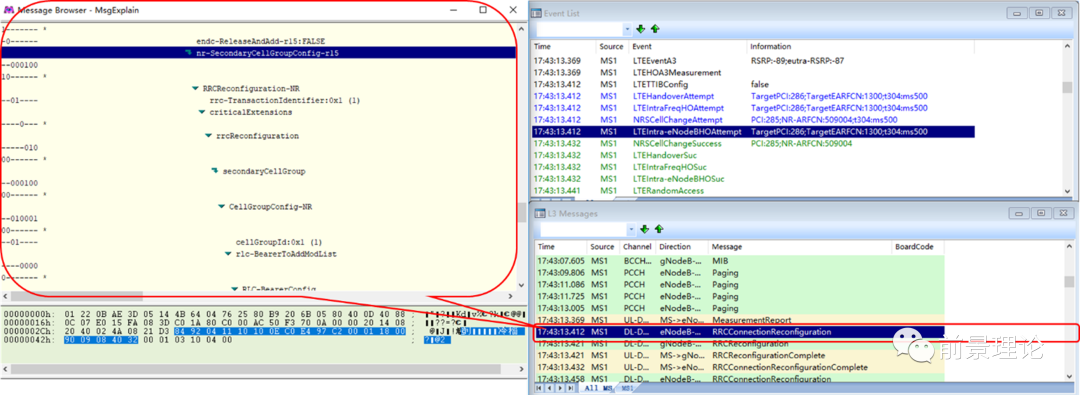Click the Event List filter input field
Screen dimensions: 1080x395
(579, 29)
